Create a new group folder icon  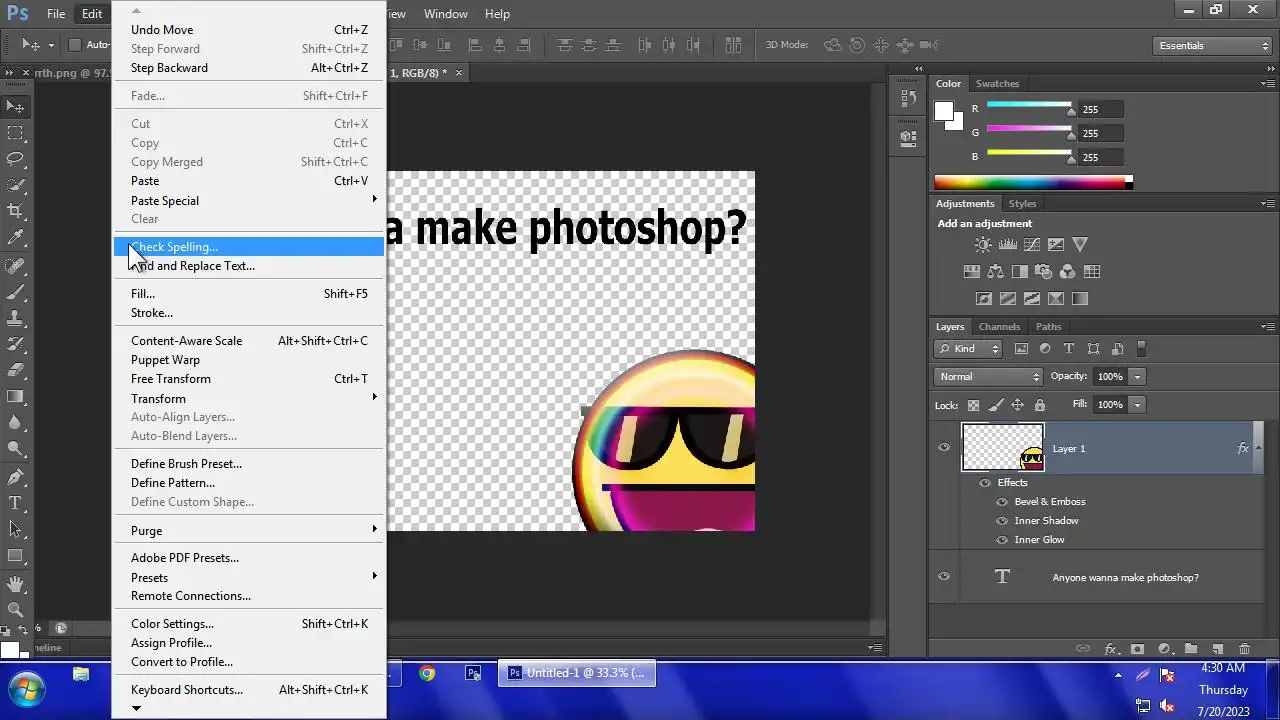(1190, 649)
